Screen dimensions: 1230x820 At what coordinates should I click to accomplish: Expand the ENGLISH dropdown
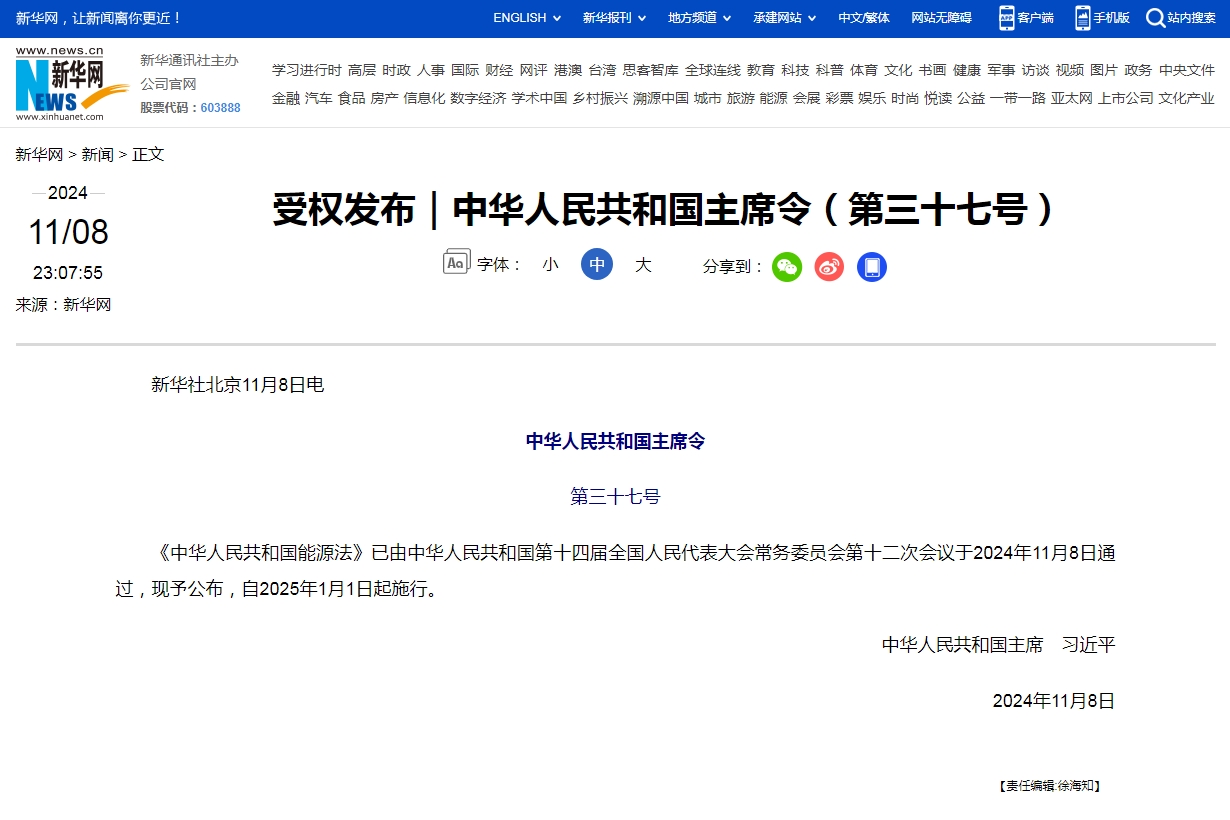[x=527, y=18]
